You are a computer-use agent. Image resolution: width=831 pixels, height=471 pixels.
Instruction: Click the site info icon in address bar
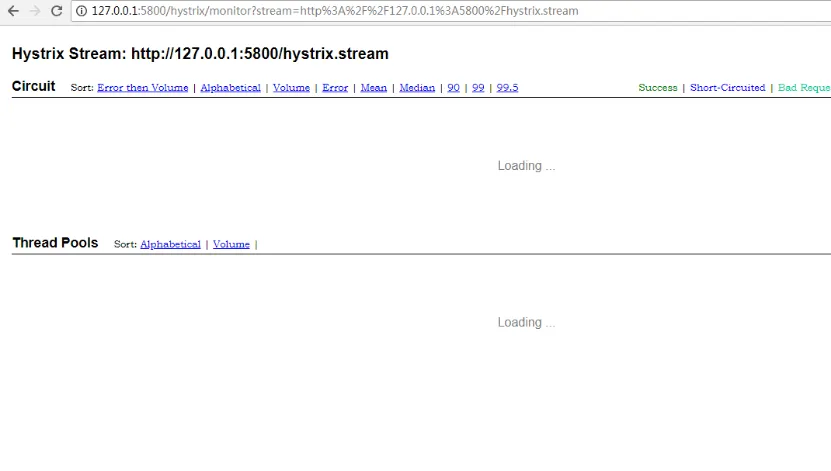tap(81, 11)
